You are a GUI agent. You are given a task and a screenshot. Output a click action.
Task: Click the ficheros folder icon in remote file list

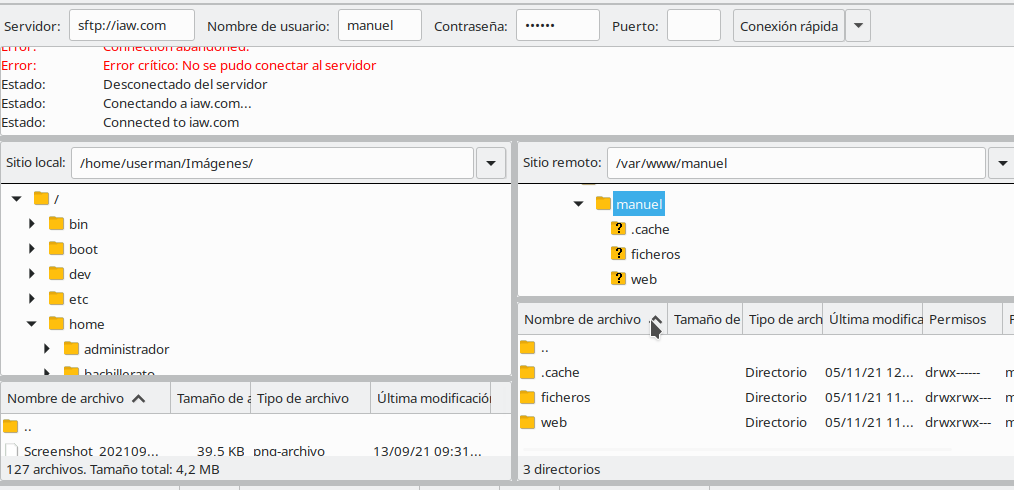click(x=528, y=397)
